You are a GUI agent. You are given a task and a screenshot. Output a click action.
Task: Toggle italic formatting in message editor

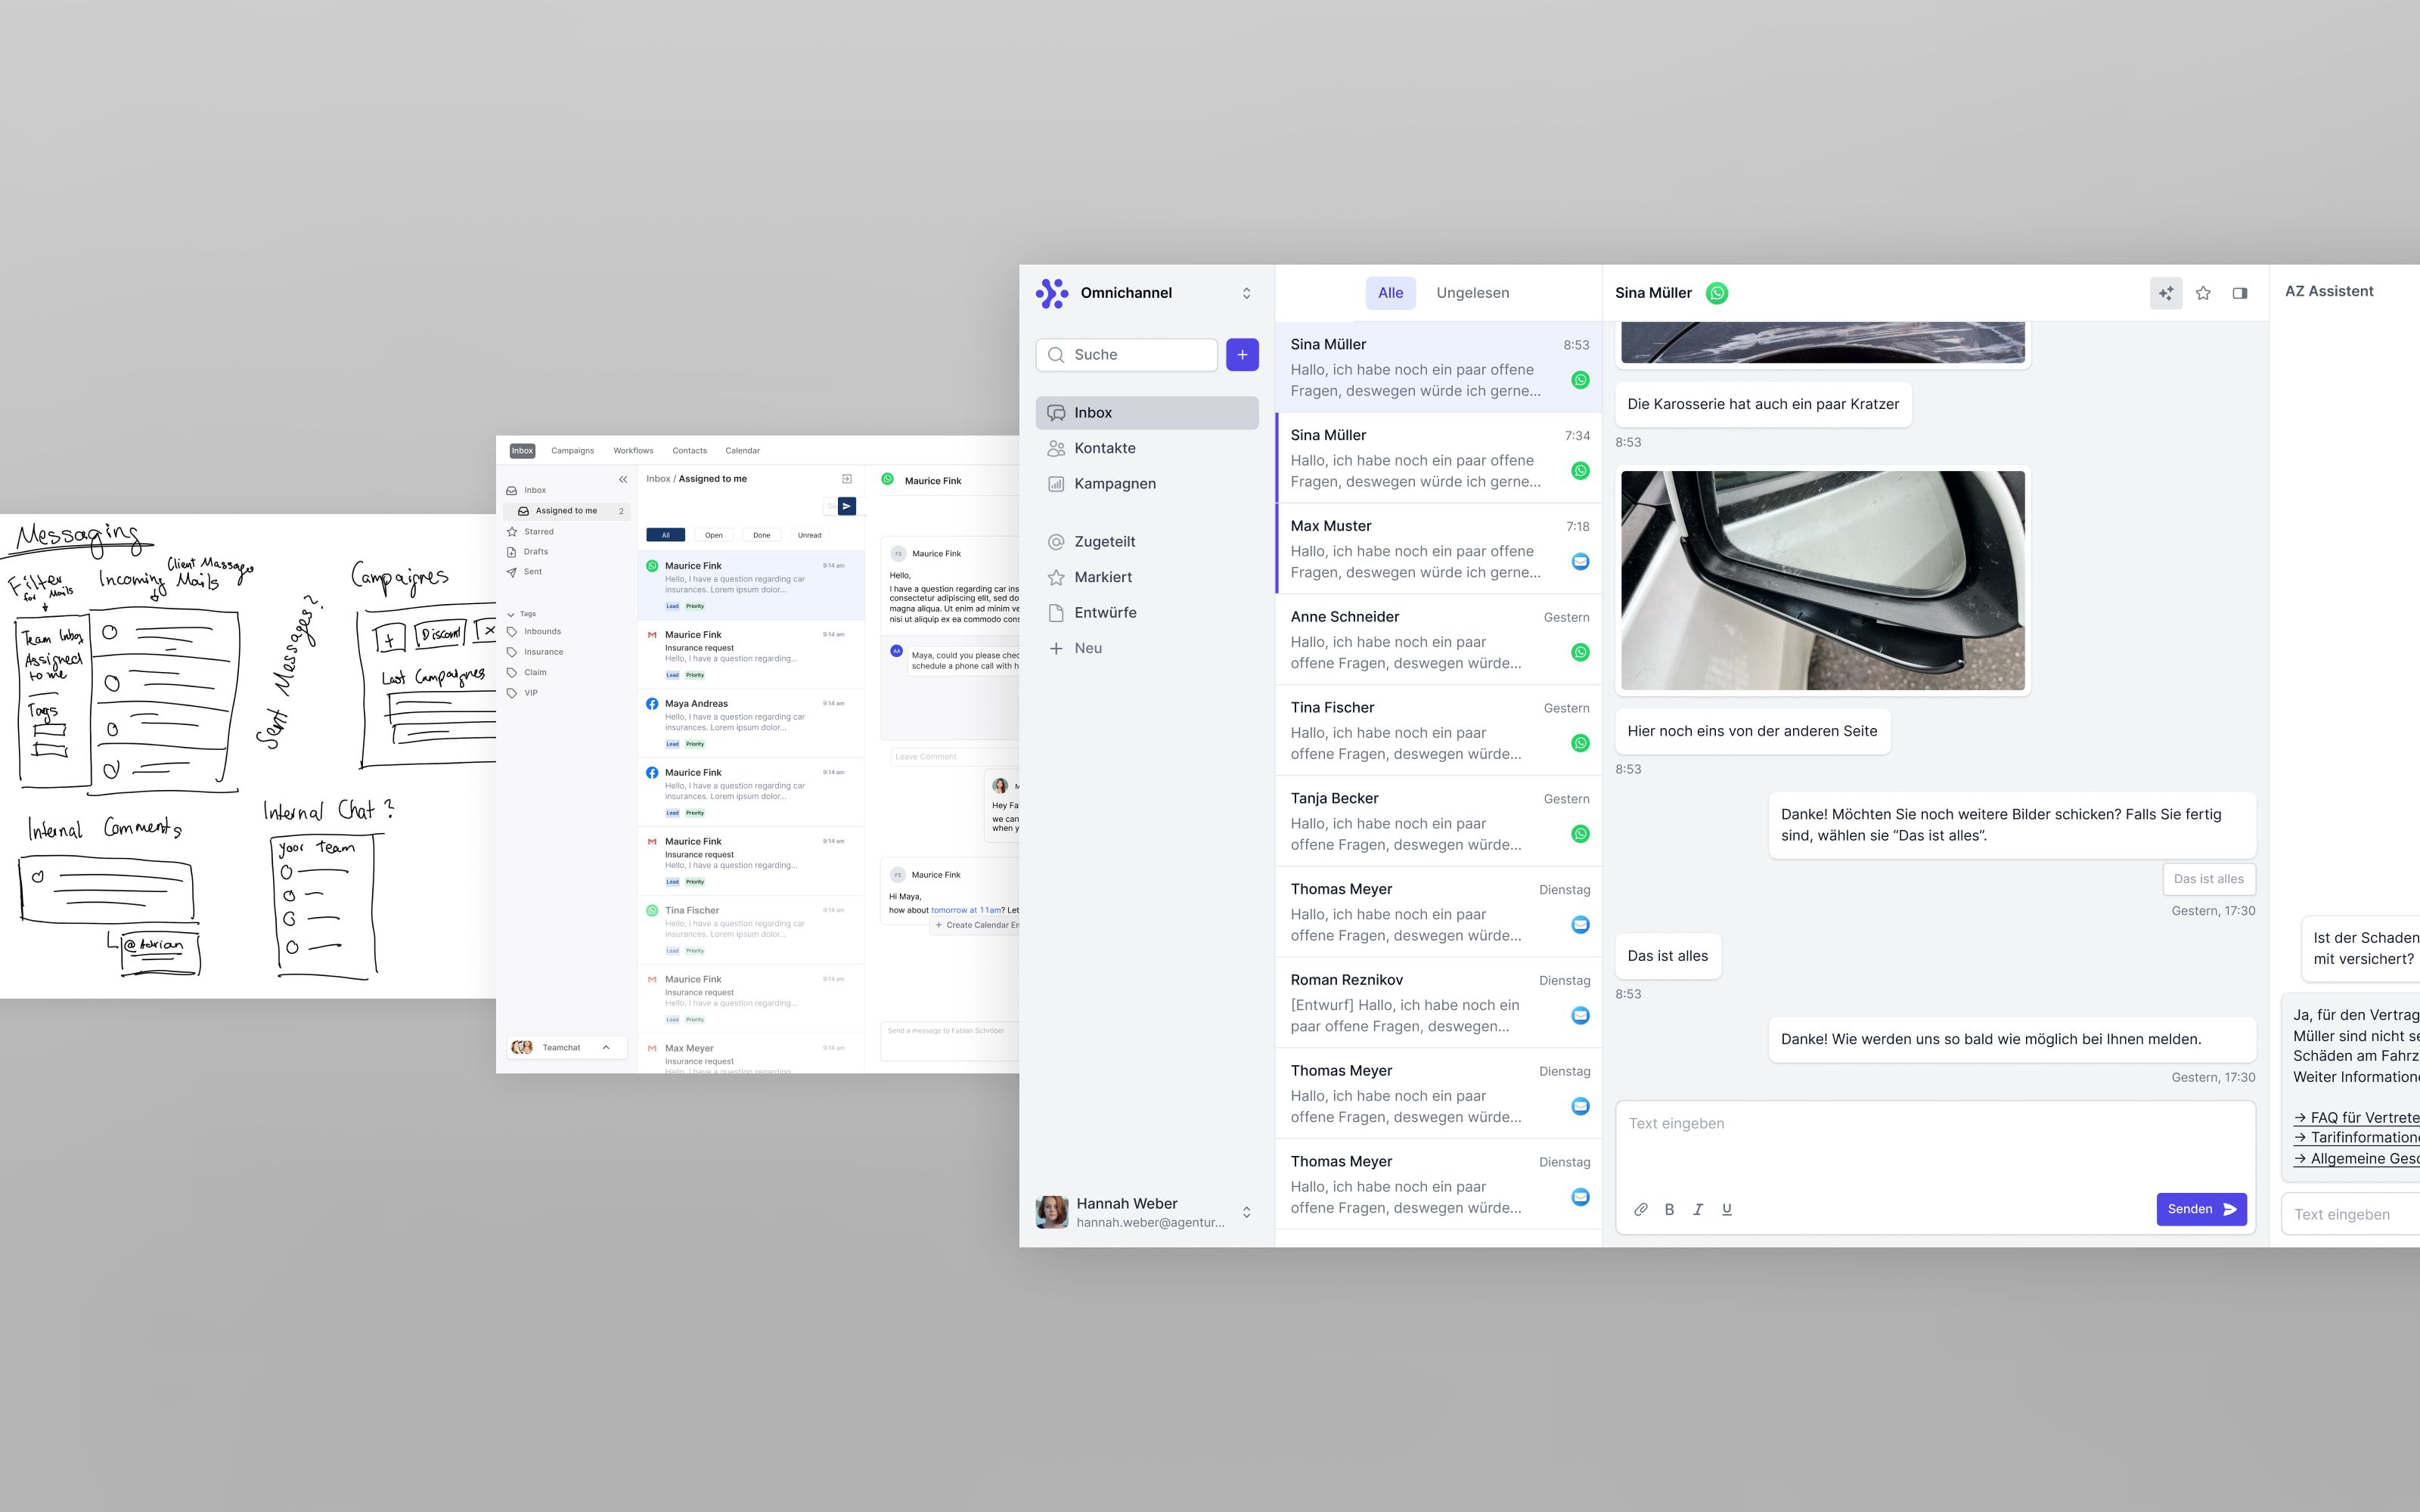pyautogui.click(x=1697, y=1209)
